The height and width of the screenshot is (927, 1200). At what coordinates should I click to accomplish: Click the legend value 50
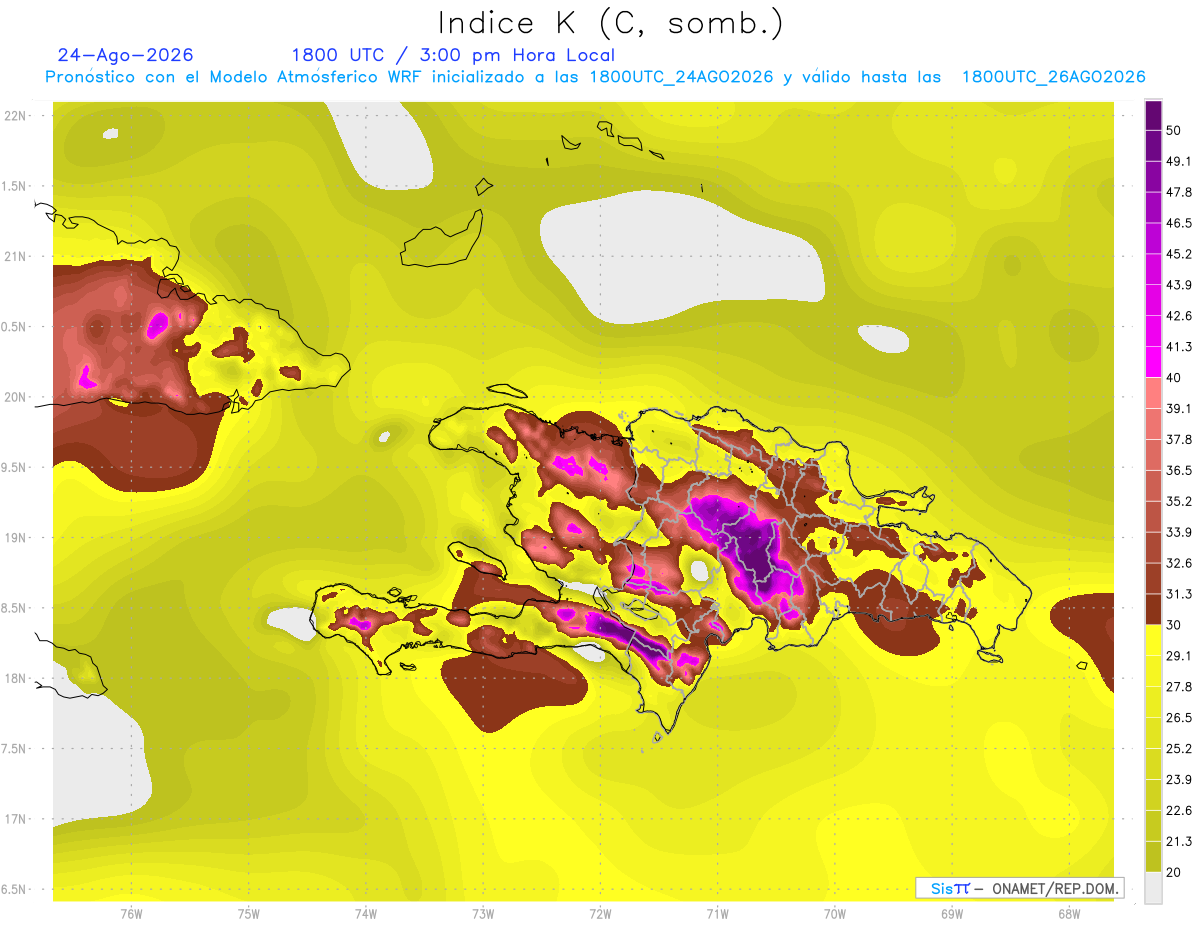[1174, 130]
